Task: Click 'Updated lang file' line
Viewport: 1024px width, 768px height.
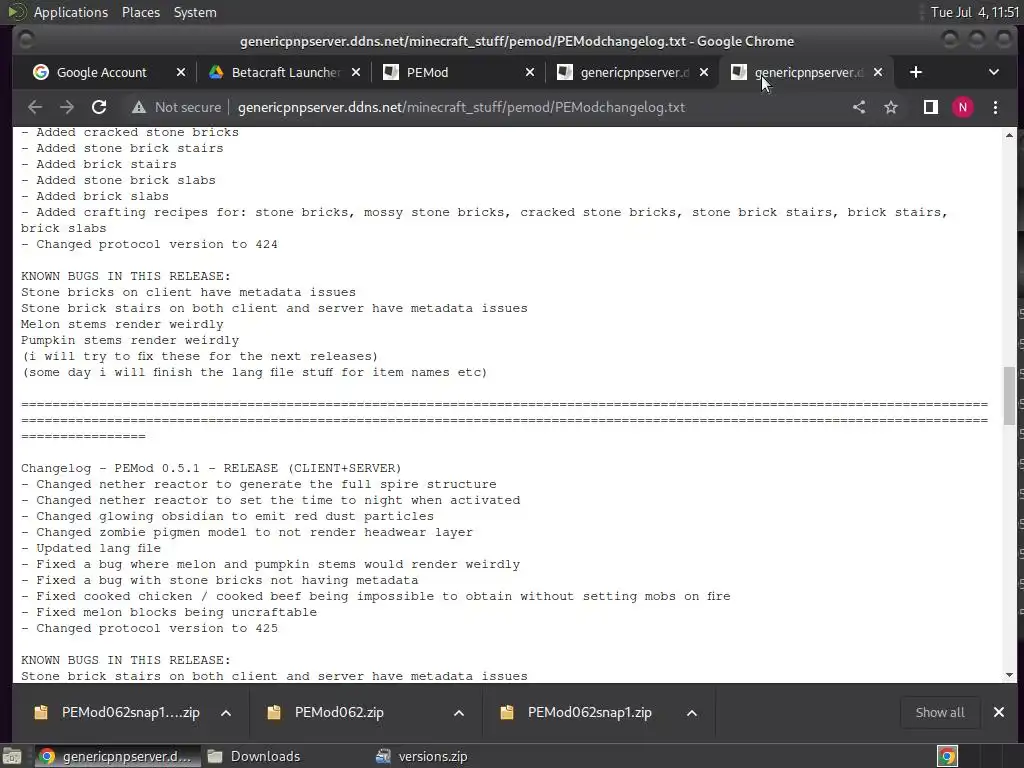Action: [x=91, y=549]
